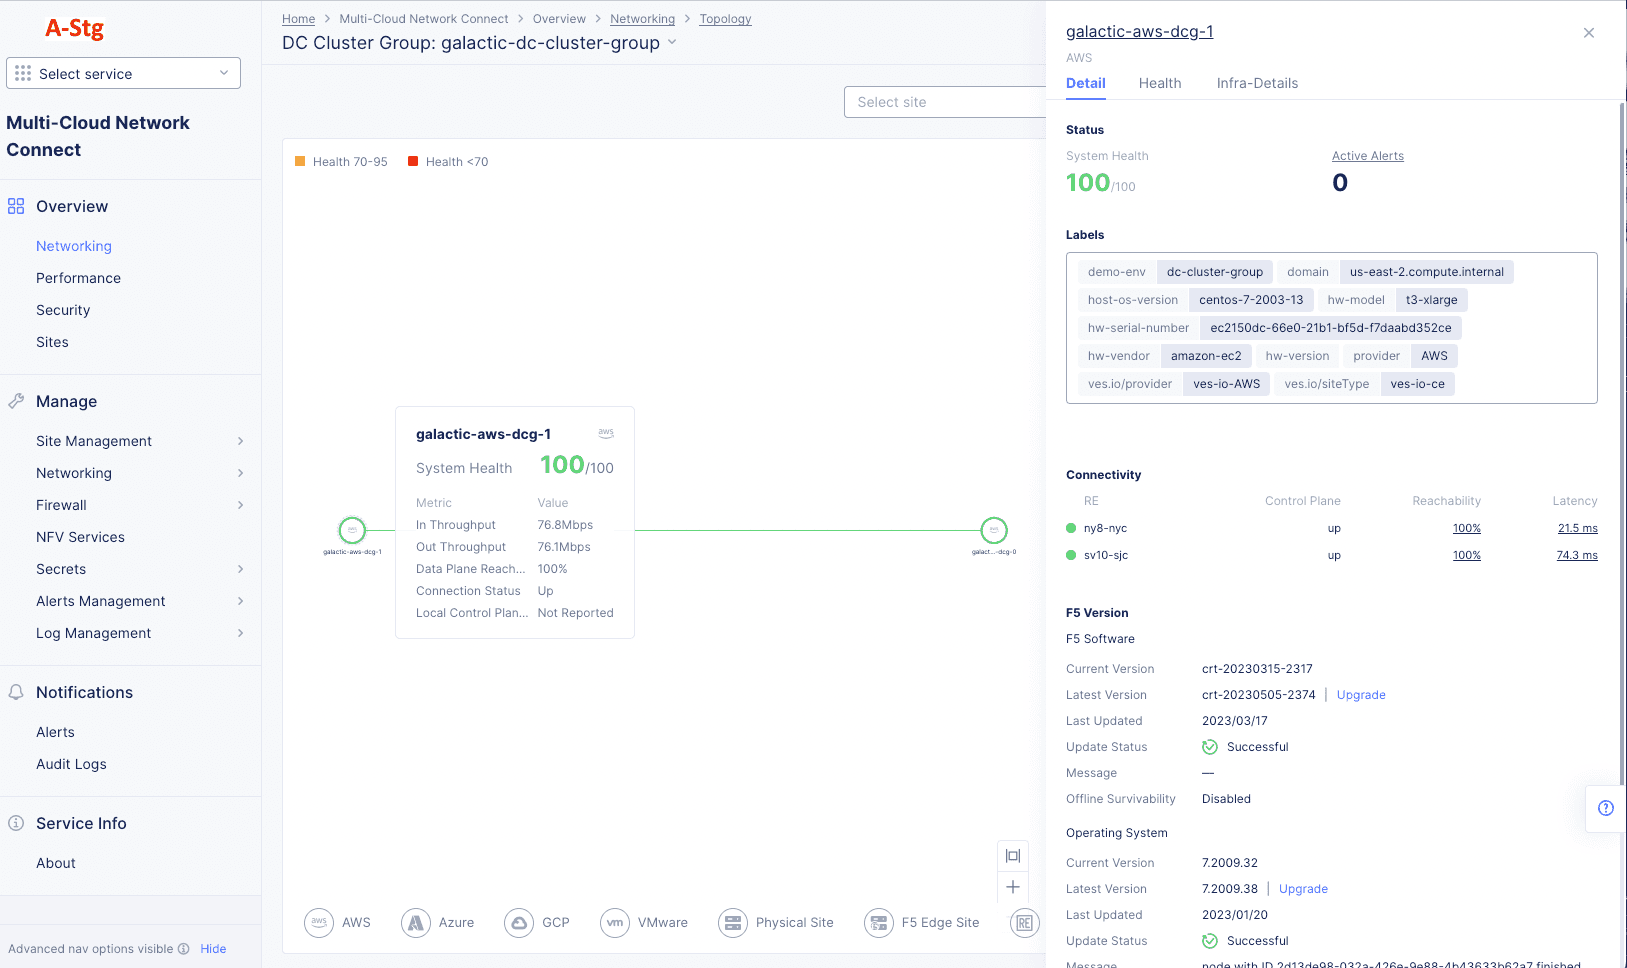Click the fit-to-screen icon above the zoom control
Image resolution: width=1627 pixels, height=968 pixels.
pyautogui.click(x=1012, y=855)
